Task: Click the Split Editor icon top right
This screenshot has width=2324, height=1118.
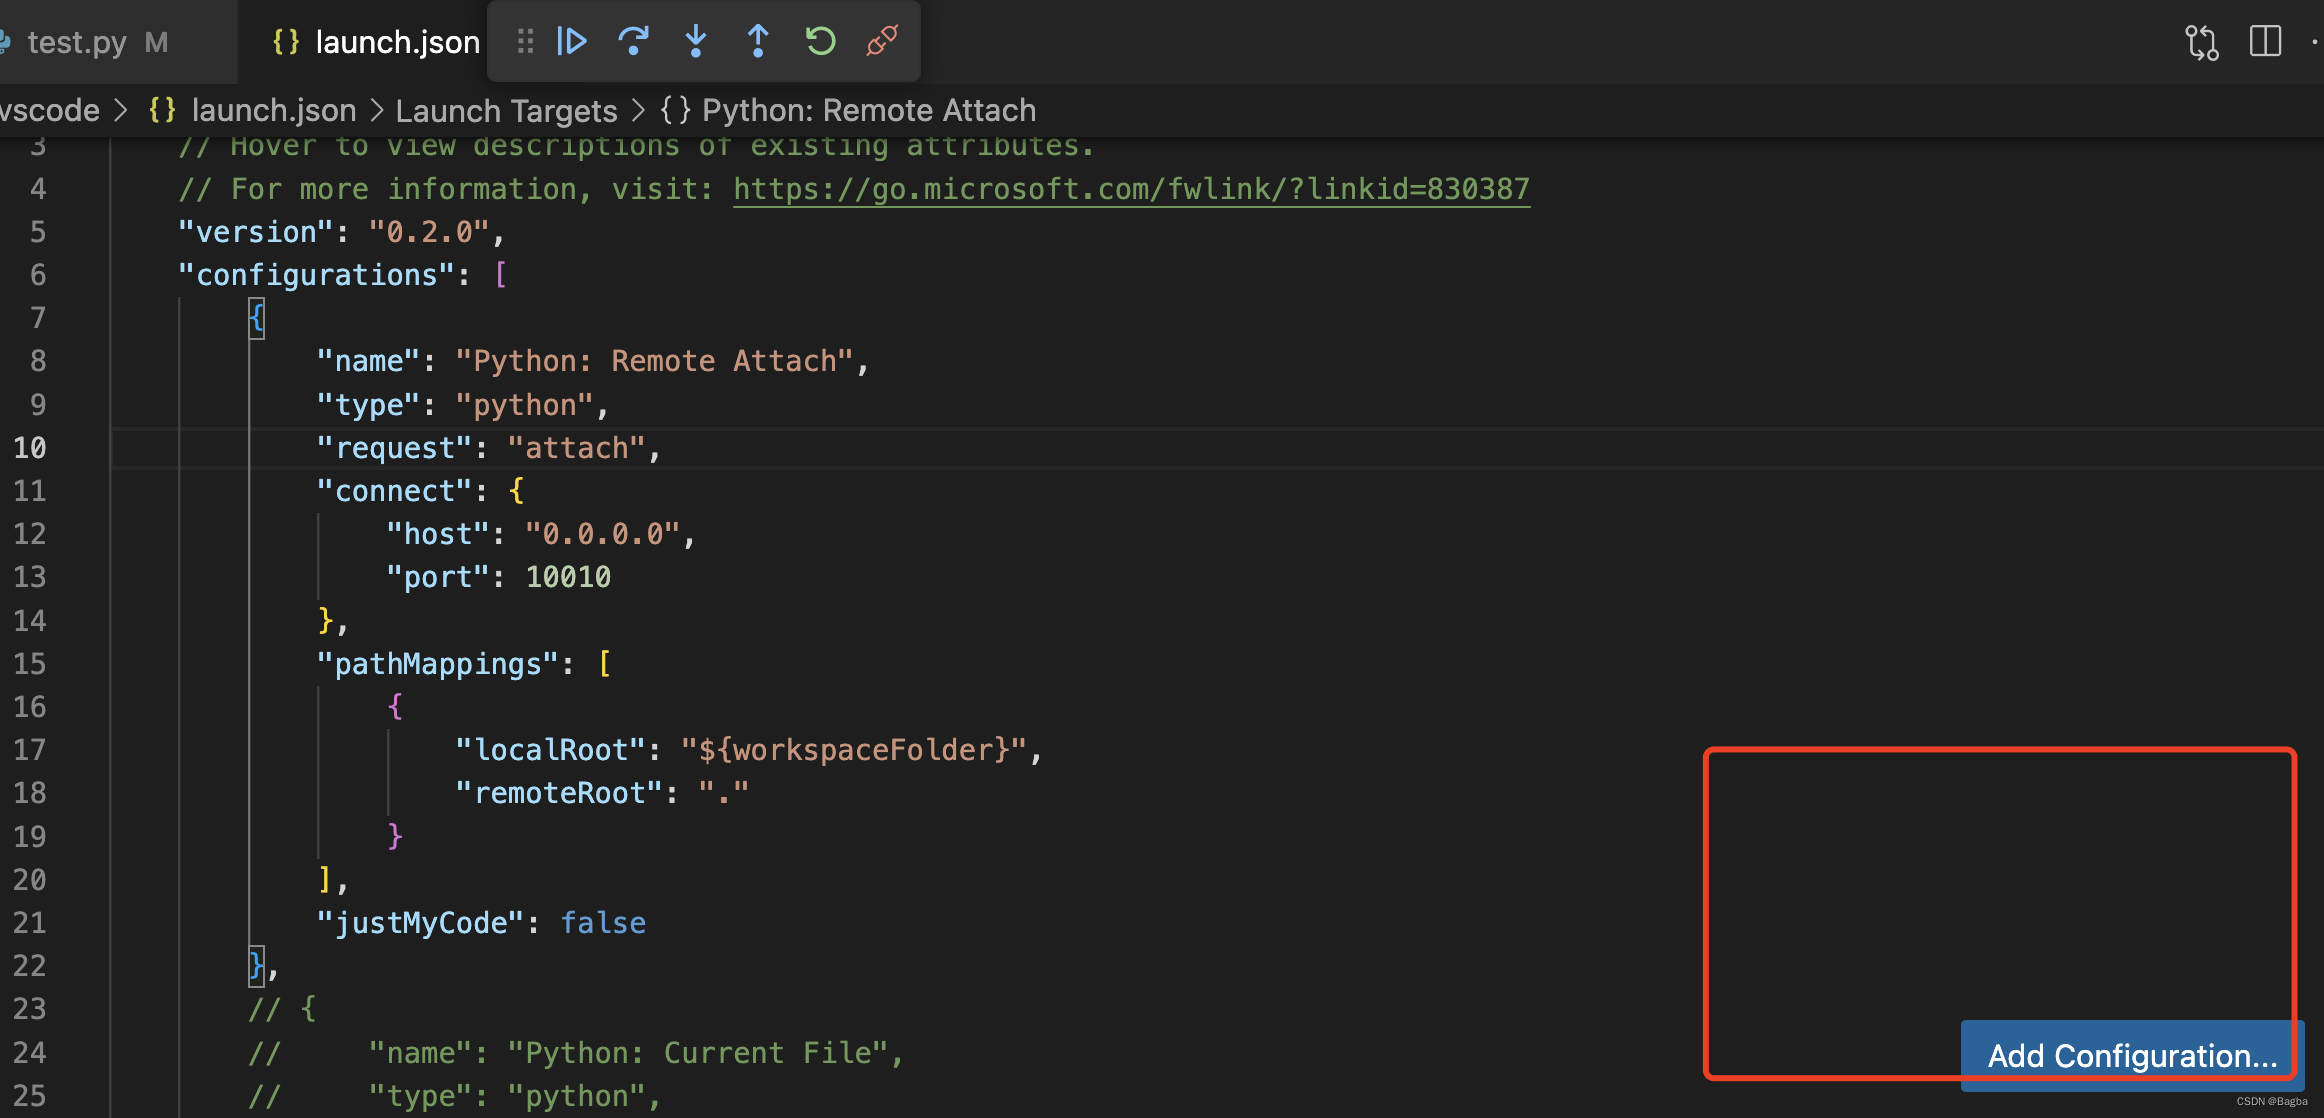Action: [2265, 42]
